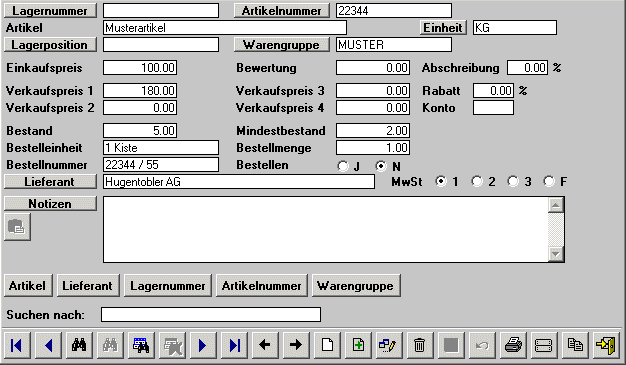Click the black right arrow icon

point(296,345)
